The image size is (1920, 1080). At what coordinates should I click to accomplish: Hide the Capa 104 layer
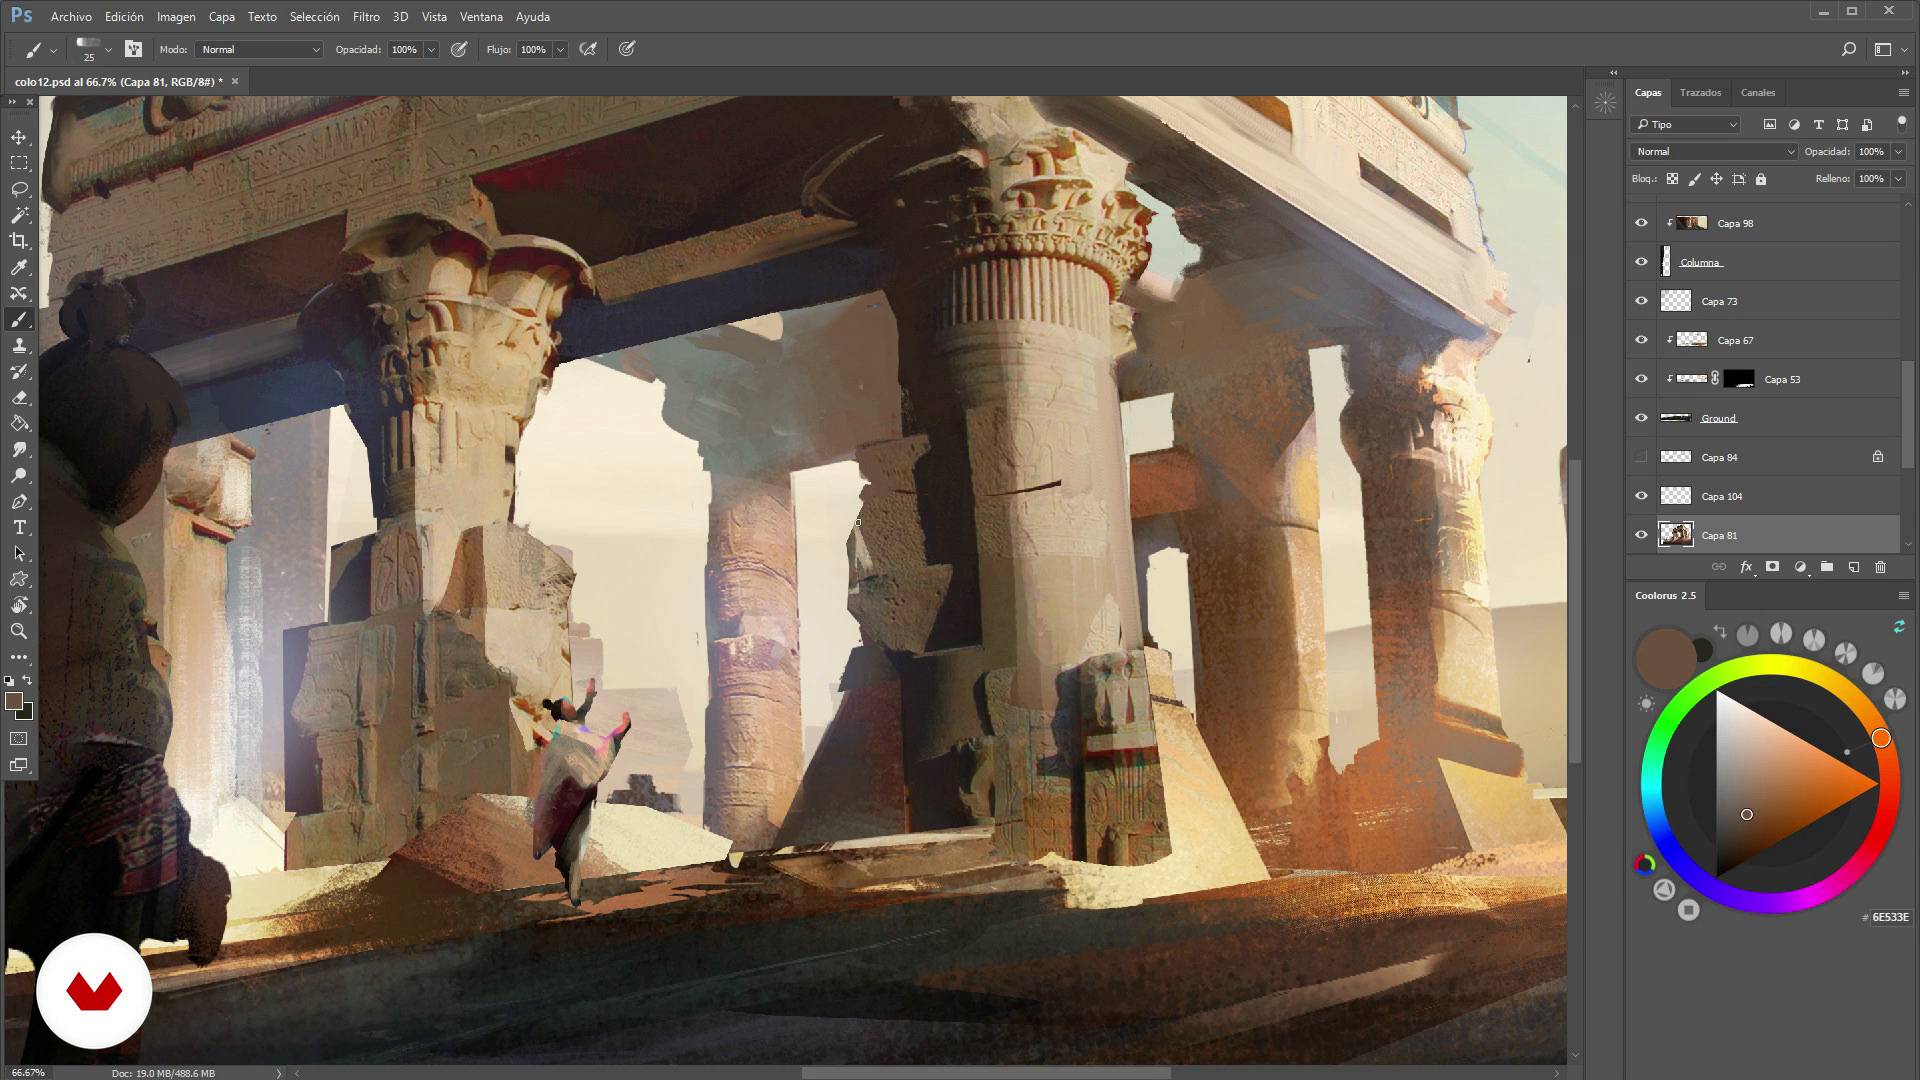(1641, 496)
